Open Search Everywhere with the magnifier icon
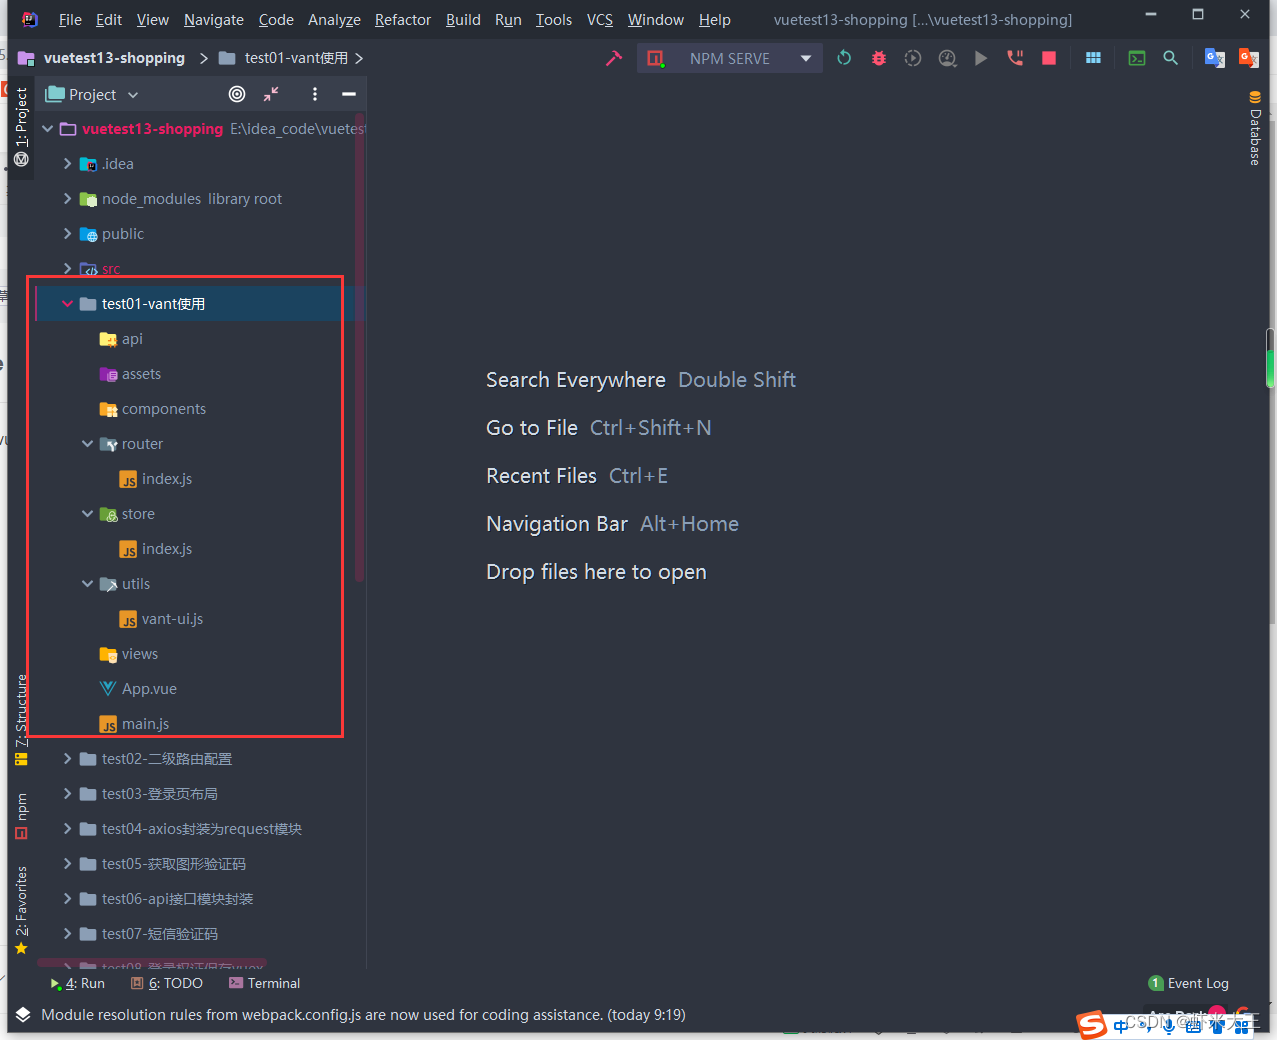 [x=1170, y=58]
